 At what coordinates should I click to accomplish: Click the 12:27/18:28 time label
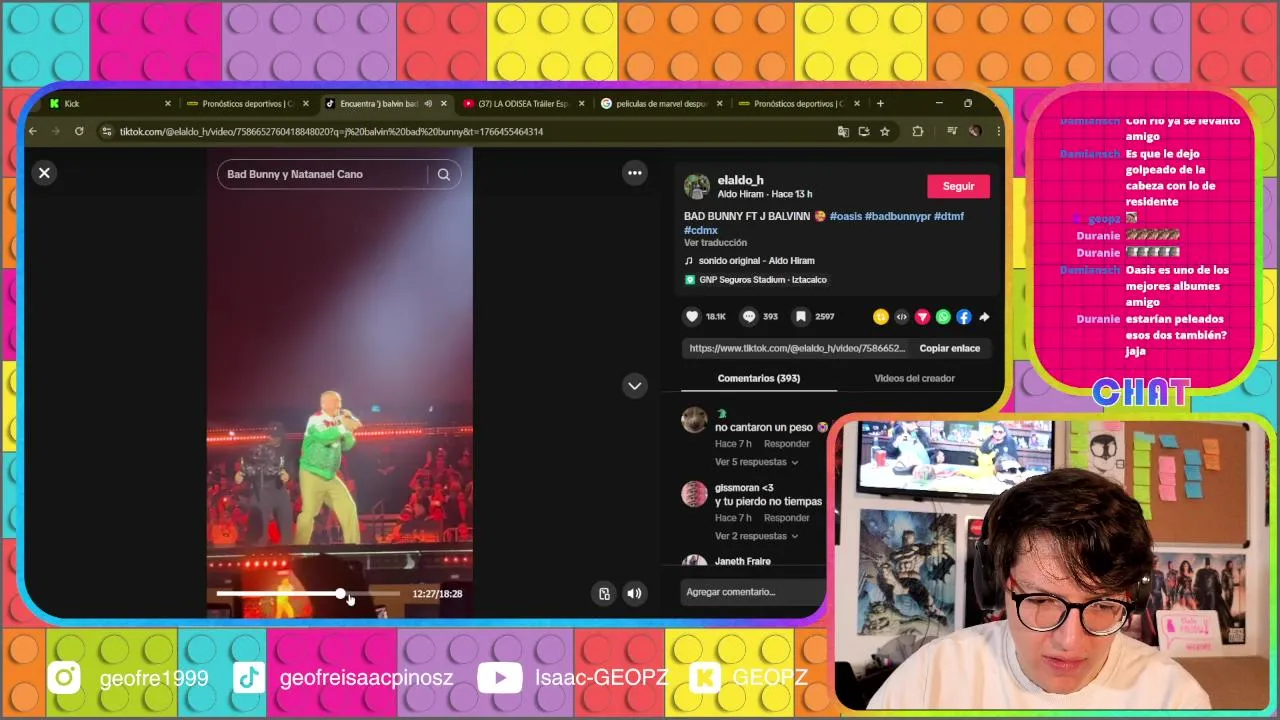click(x=437, y=594)
